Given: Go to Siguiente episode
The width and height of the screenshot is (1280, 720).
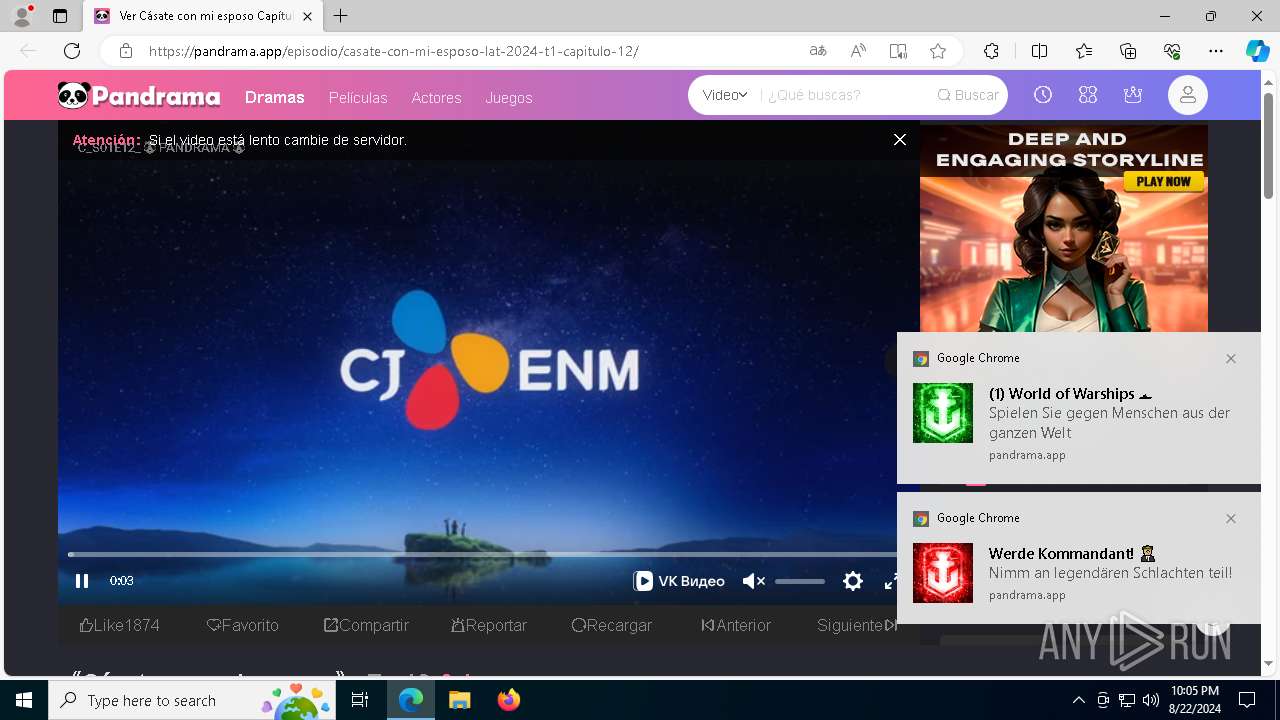Looking at the screenshot, I should pyautogui.click(x=857, y=625).
